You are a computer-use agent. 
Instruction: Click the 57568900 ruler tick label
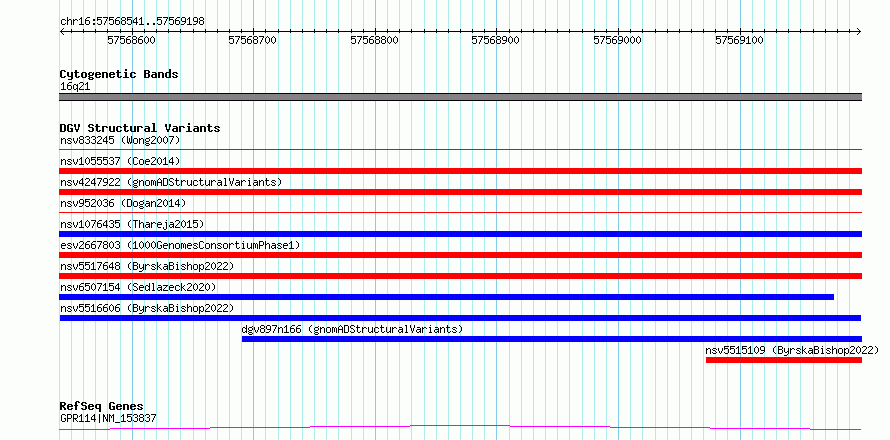pyautogui.click(x=496, y=40)
